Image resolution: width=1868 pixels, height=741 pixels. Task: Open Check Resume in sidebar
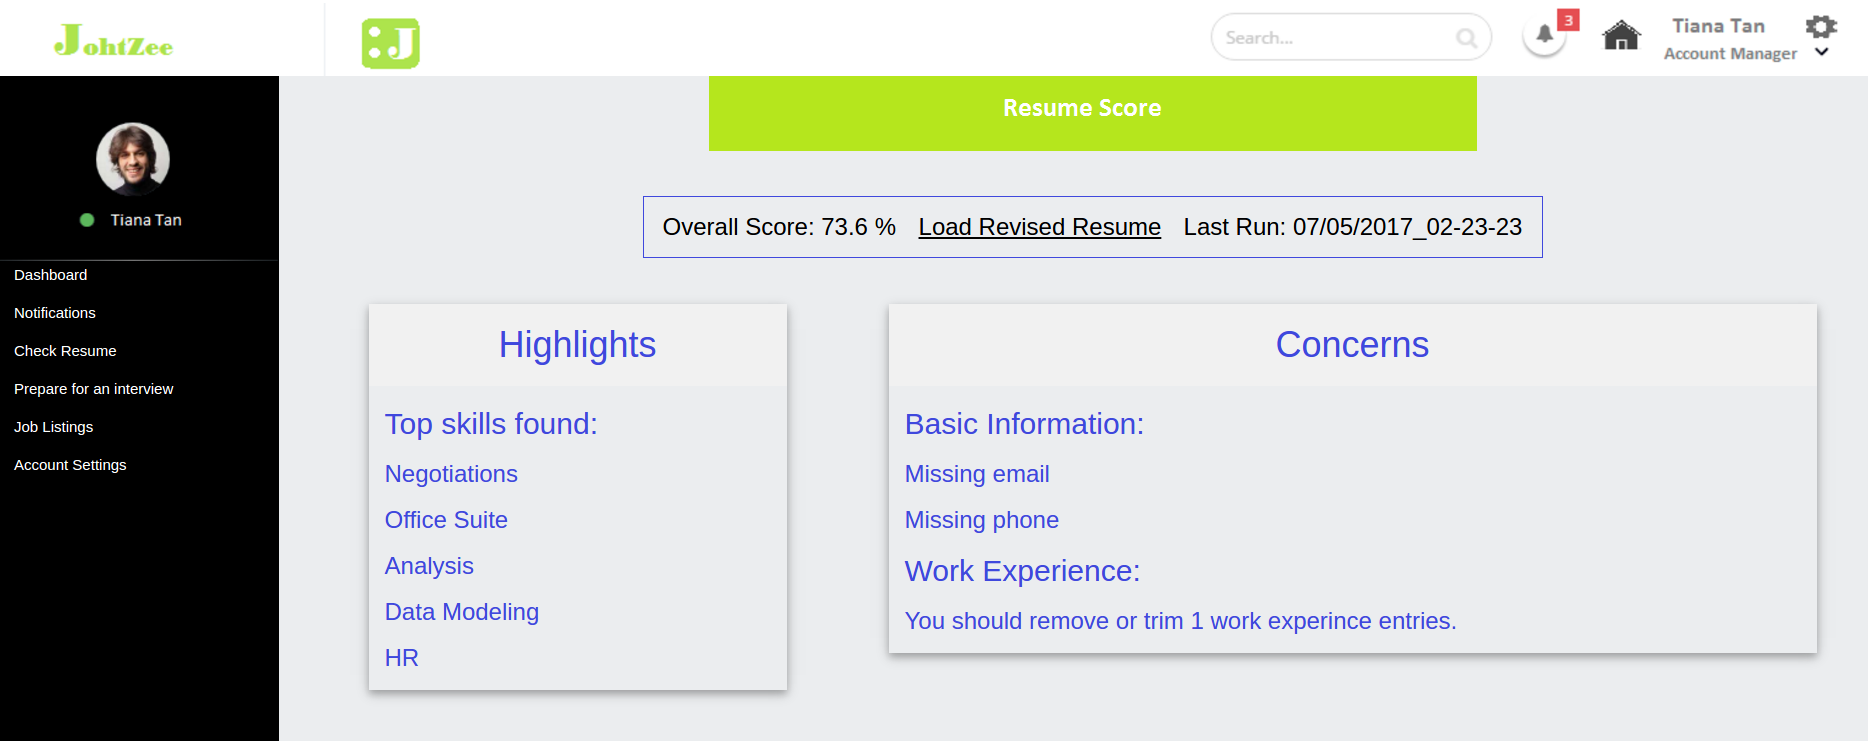coord(65,351)
